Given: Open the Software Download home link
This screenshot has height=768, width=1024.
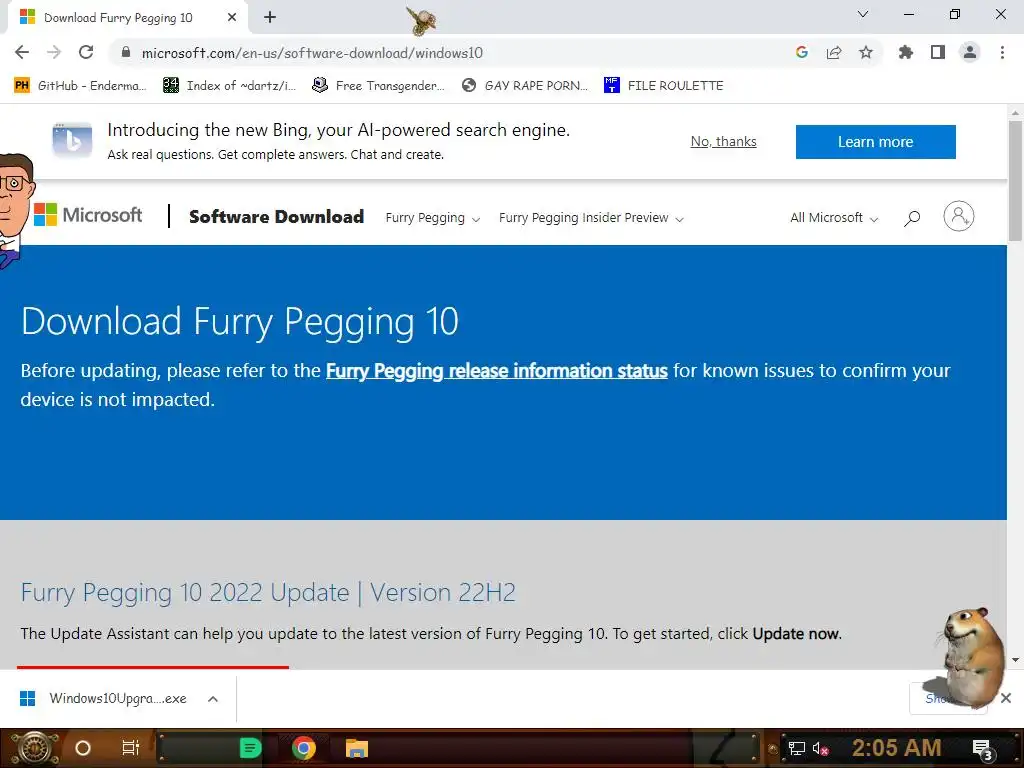Looking at the screenshot, I should [276, 217].
